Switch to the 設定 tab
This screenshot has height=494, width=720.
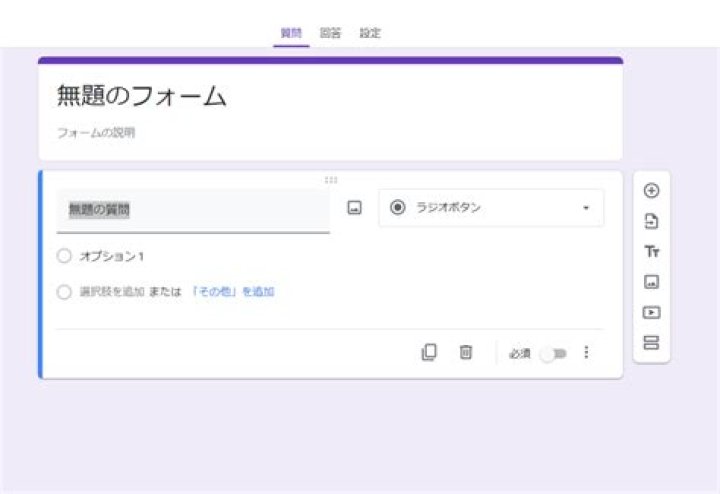370,33
